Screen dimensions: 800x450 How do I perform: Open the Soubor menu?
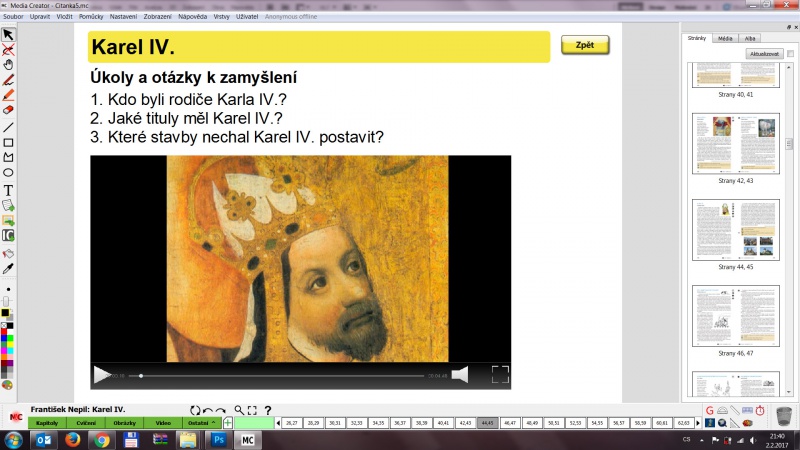click(13, 17)
